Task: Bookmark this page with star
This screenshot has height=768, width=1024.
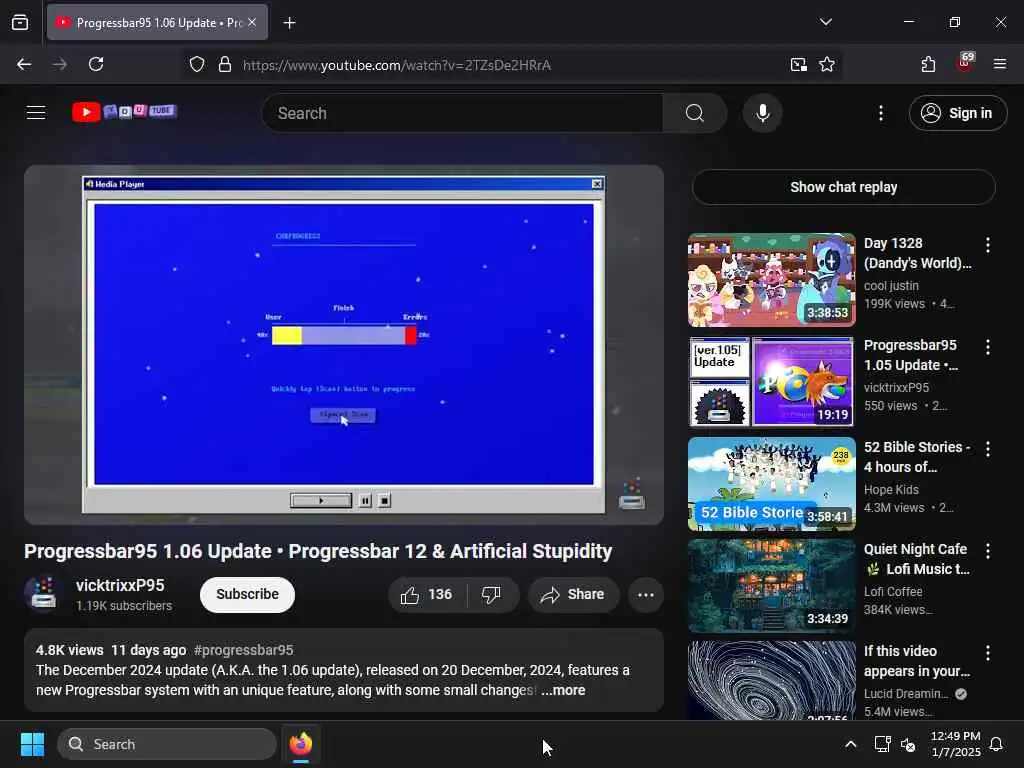Action: (x=827, y=65)
